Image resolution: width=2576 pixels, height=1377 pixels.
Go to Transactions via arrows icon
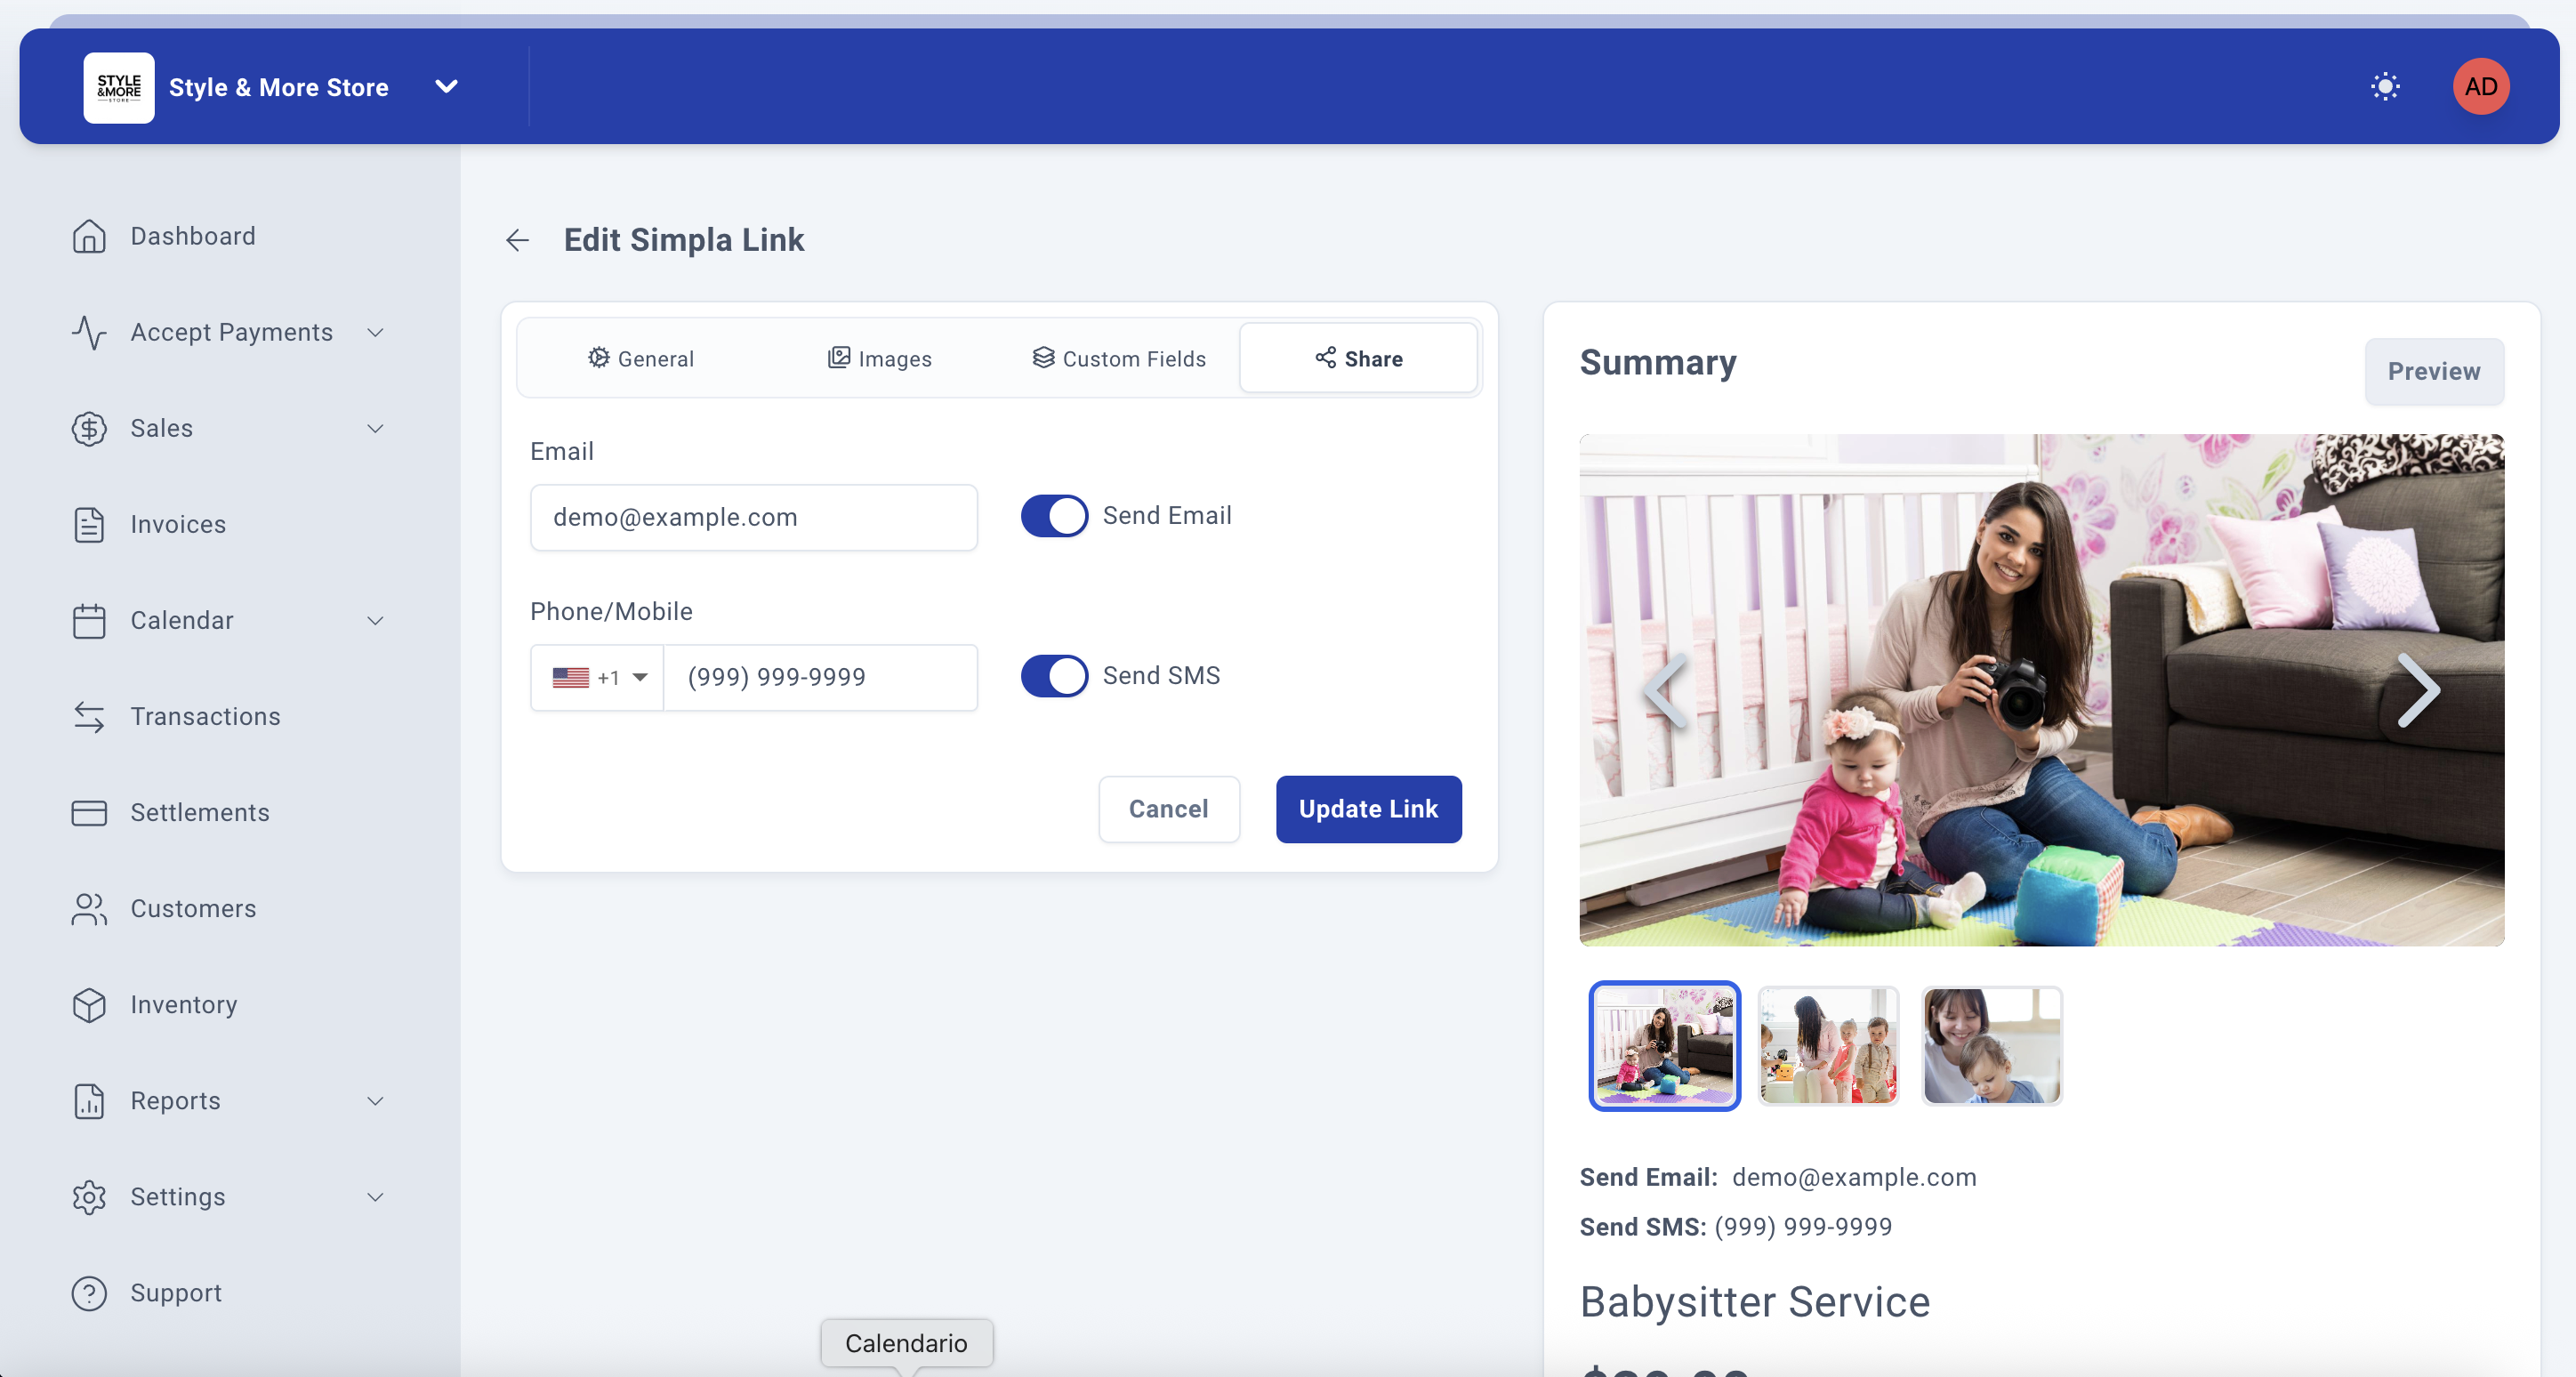point(89,716)
